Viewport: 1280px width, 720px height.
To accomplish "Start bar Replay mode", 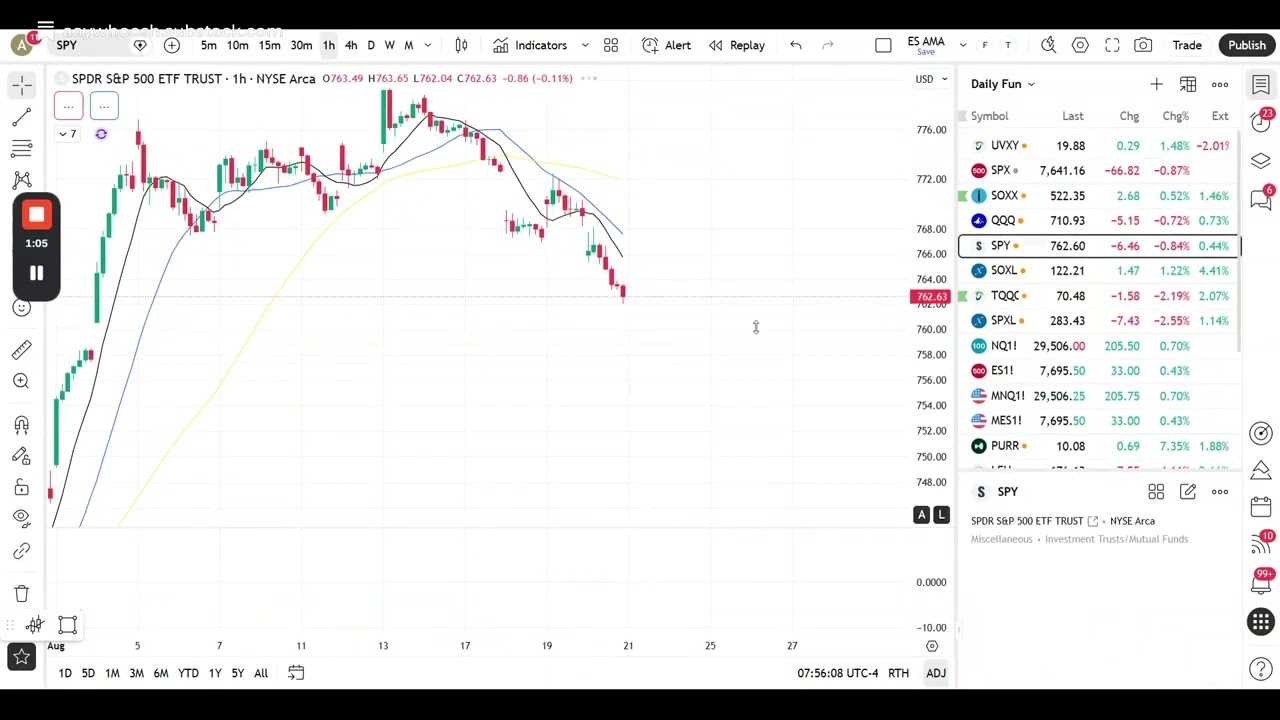I will 737,45.
